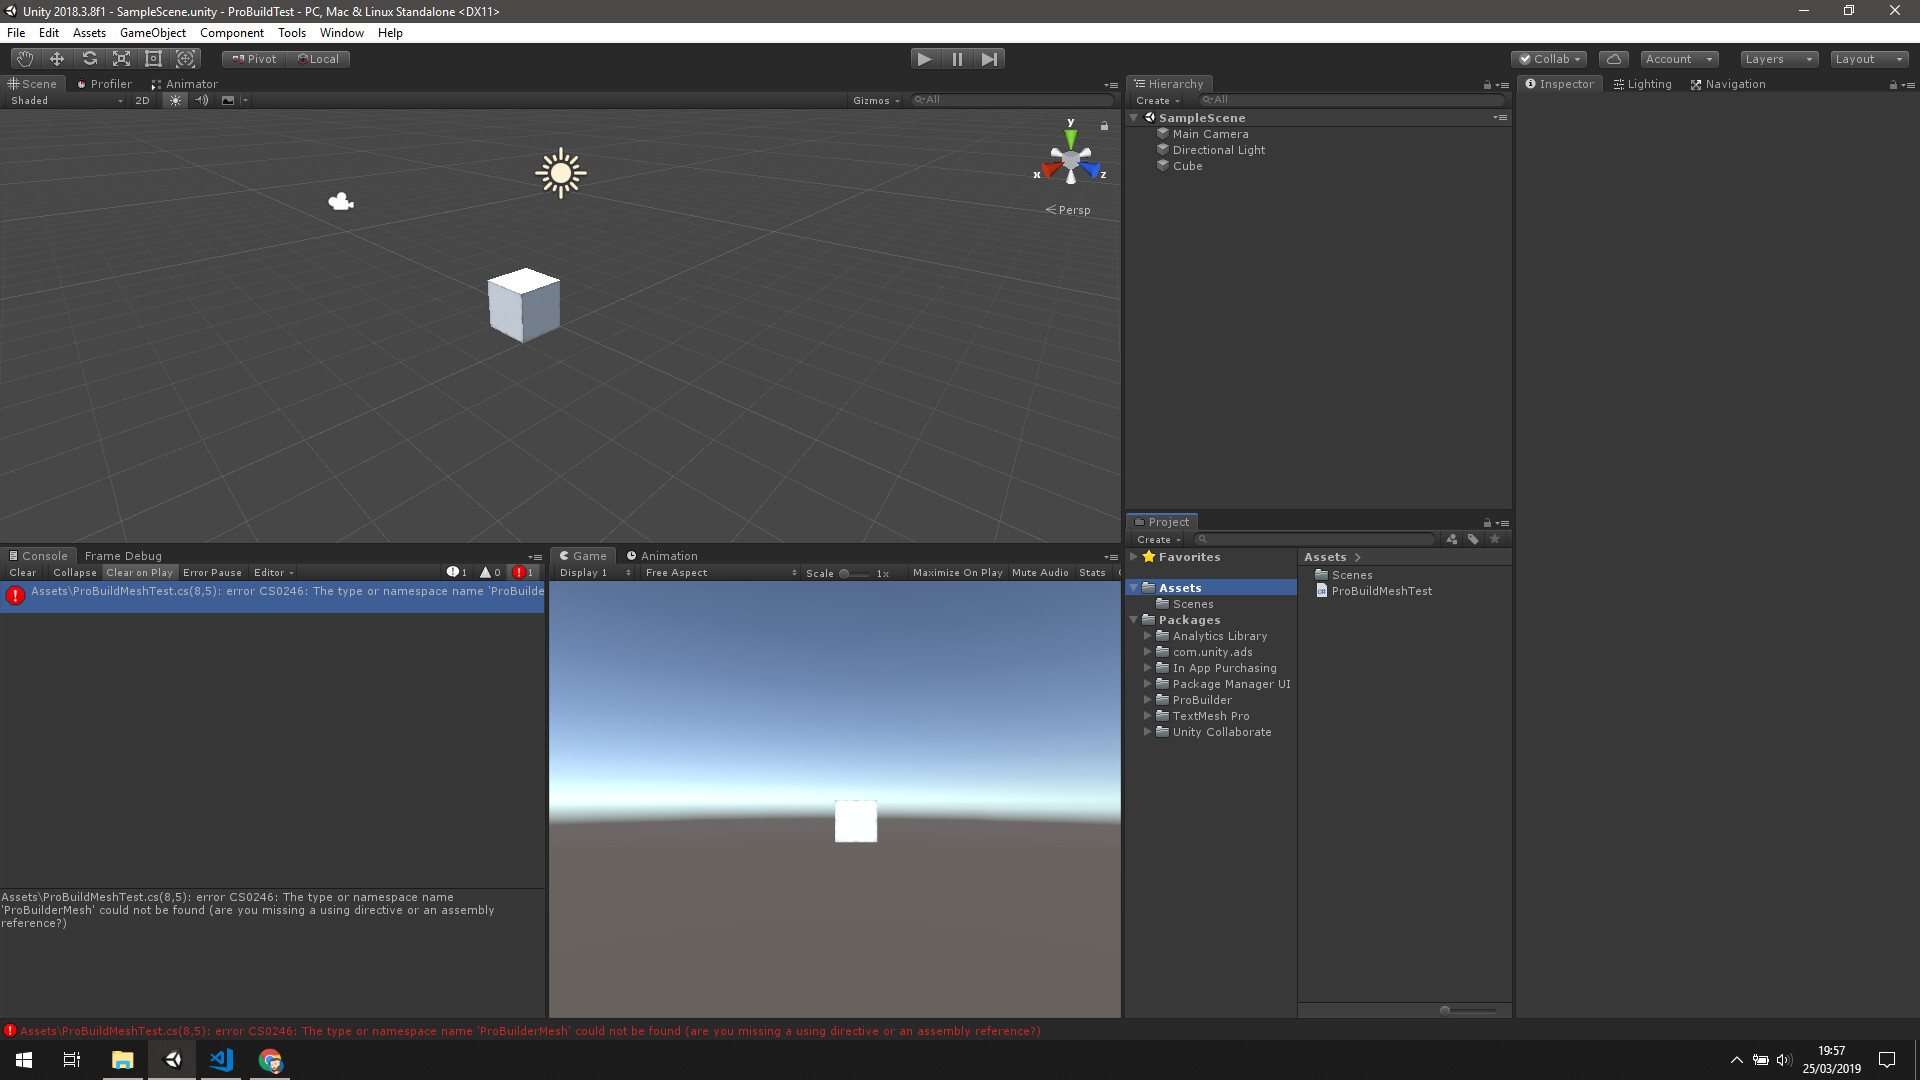
Task: Toggle Mute Audio in the Game view
Action: point(1040,572)
